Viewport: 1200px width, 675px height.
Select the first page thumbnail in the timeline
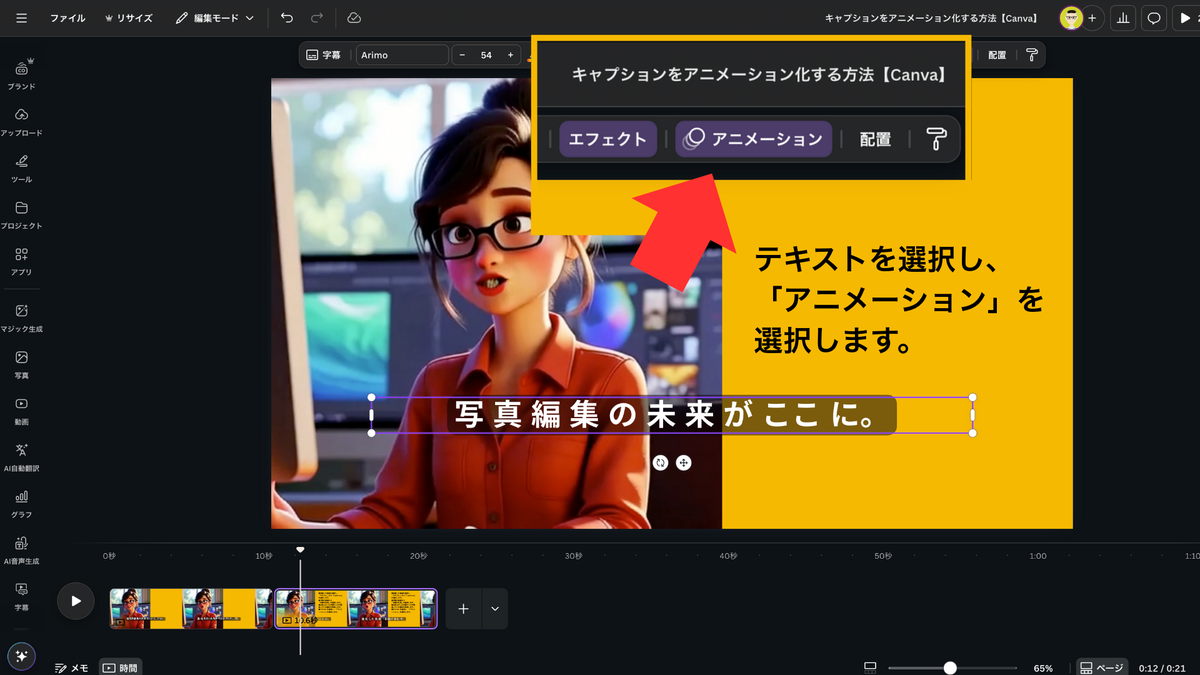click(191, 608)
